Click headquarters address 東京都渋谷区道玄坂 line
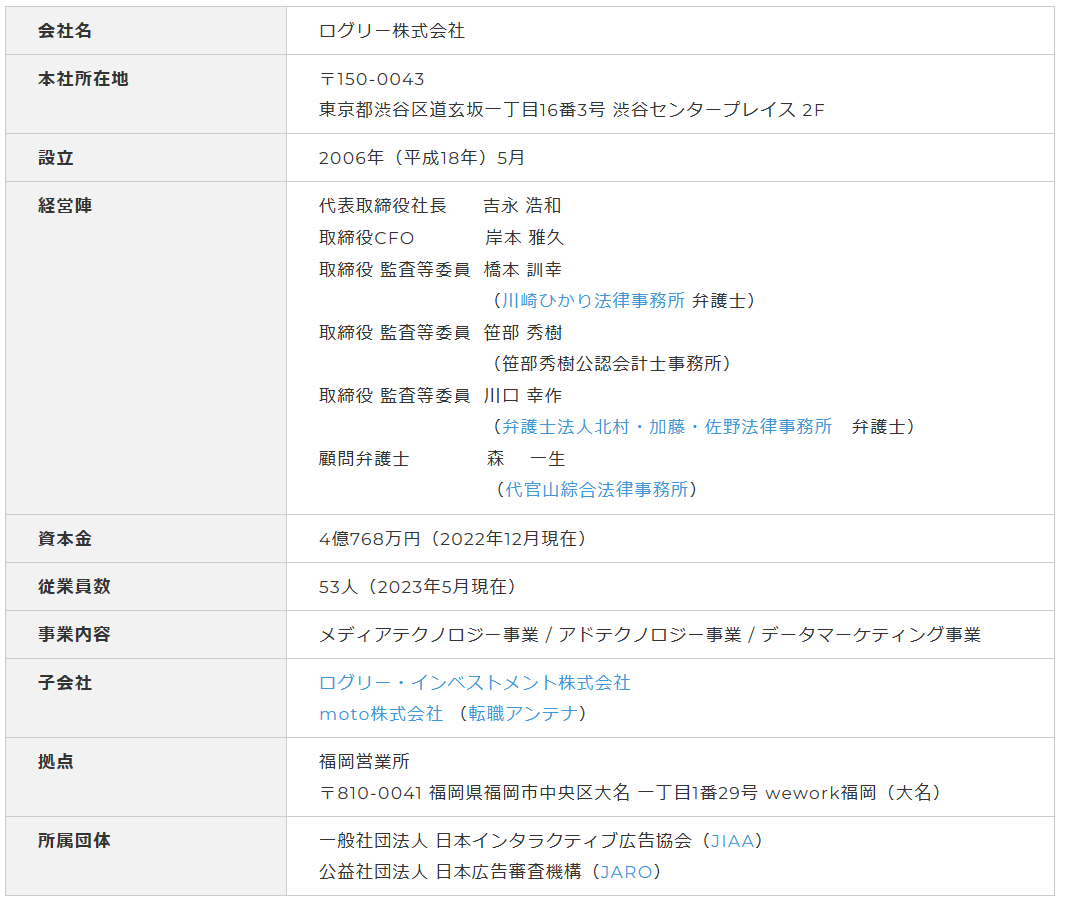Viewport: 1068px width, 902px height. coord(571,110)
